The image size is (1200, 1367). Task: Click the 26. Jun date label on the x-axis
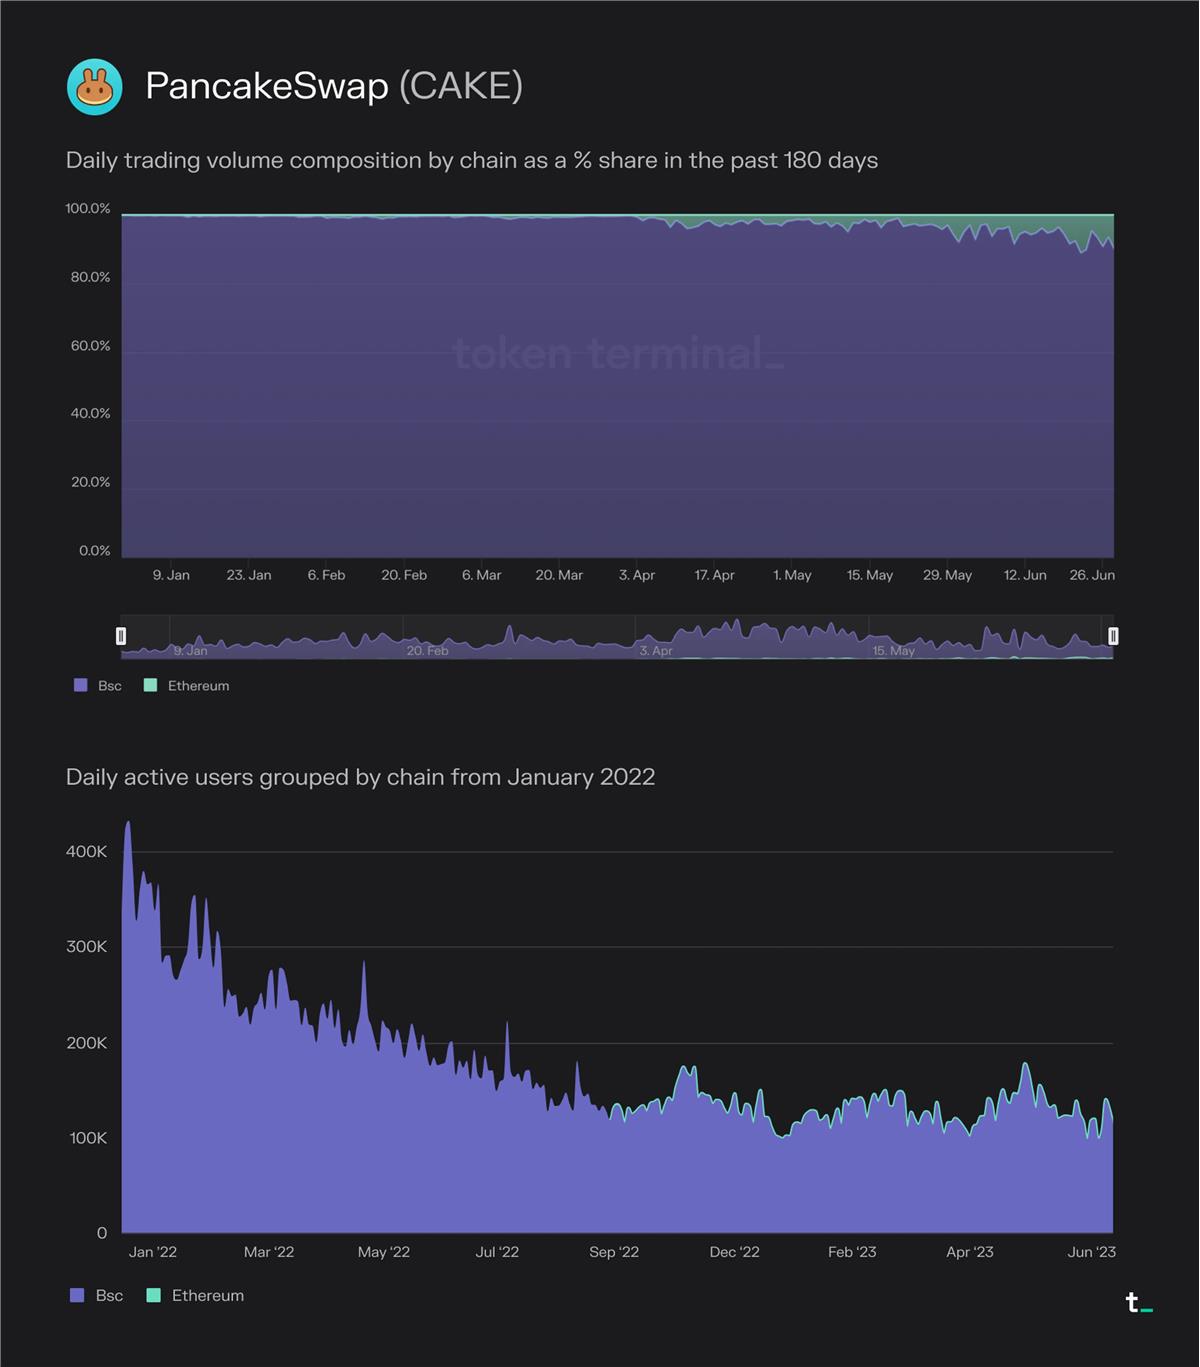pos(1092,575)
